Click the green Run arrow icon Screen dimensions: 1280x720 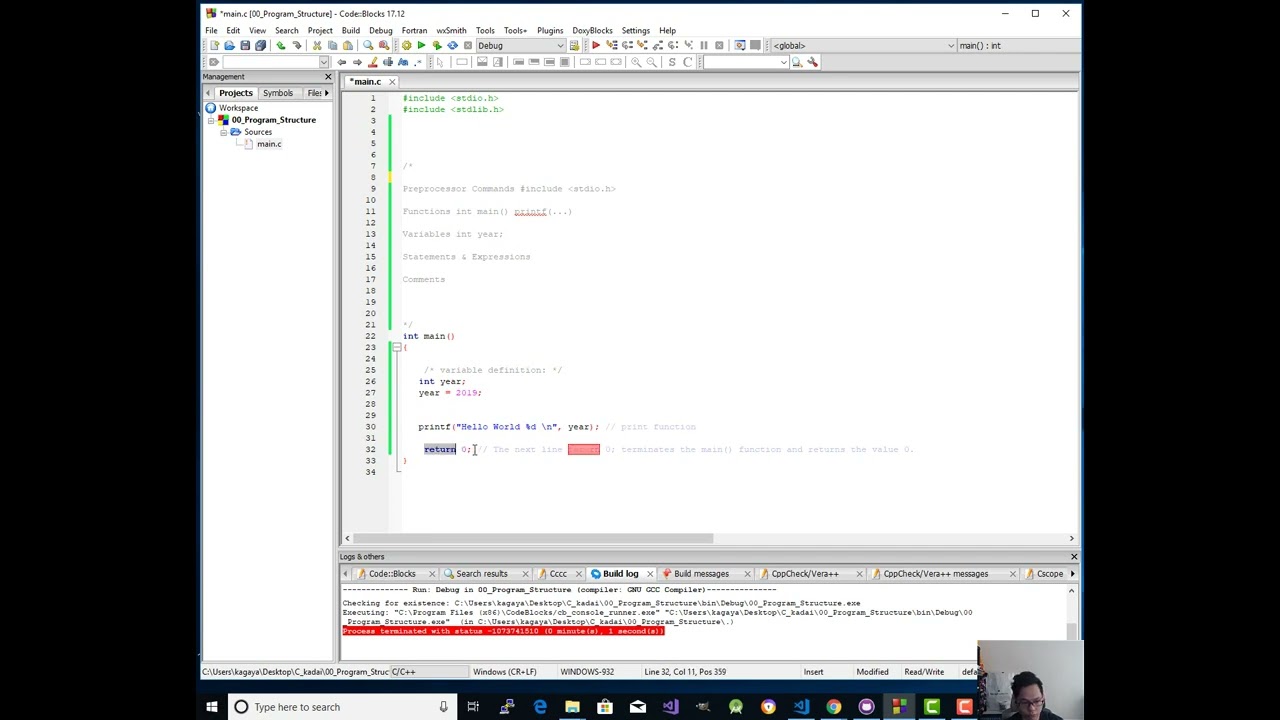point(421,45)
